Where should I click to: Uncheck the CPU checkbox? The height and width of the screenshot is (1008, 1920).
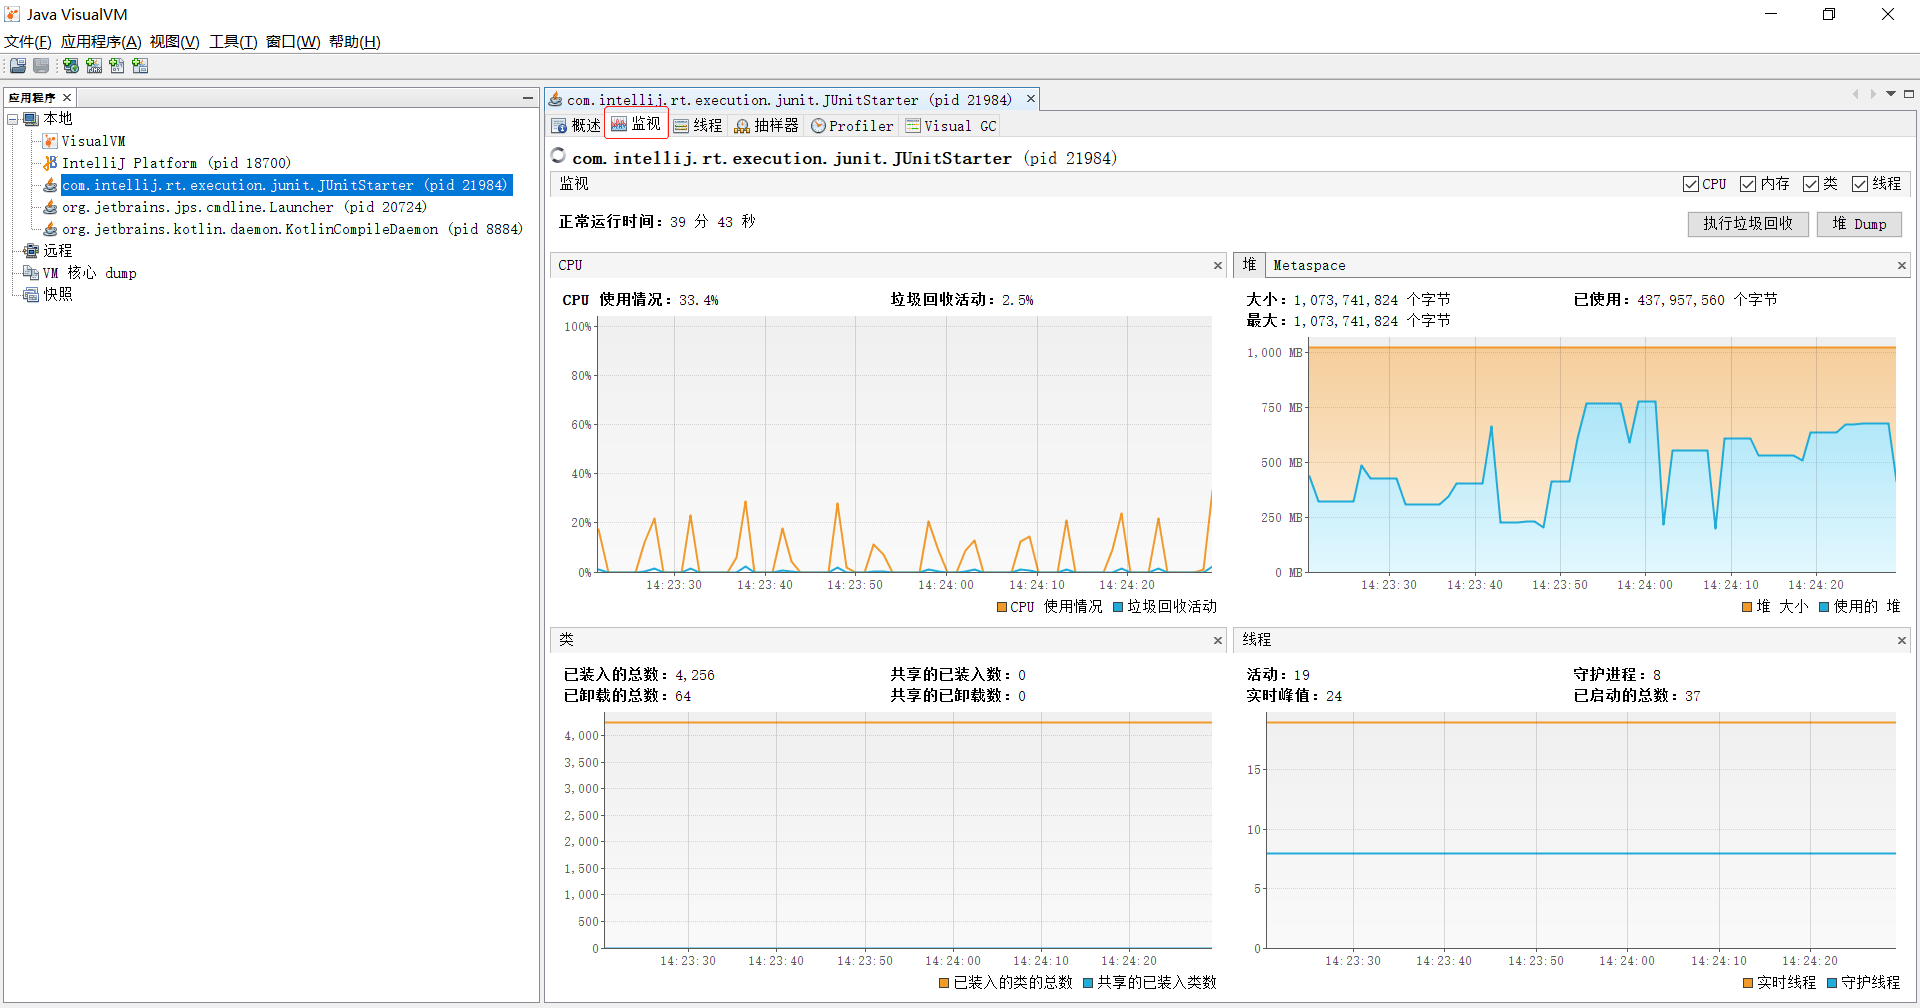coord(1691,184)
